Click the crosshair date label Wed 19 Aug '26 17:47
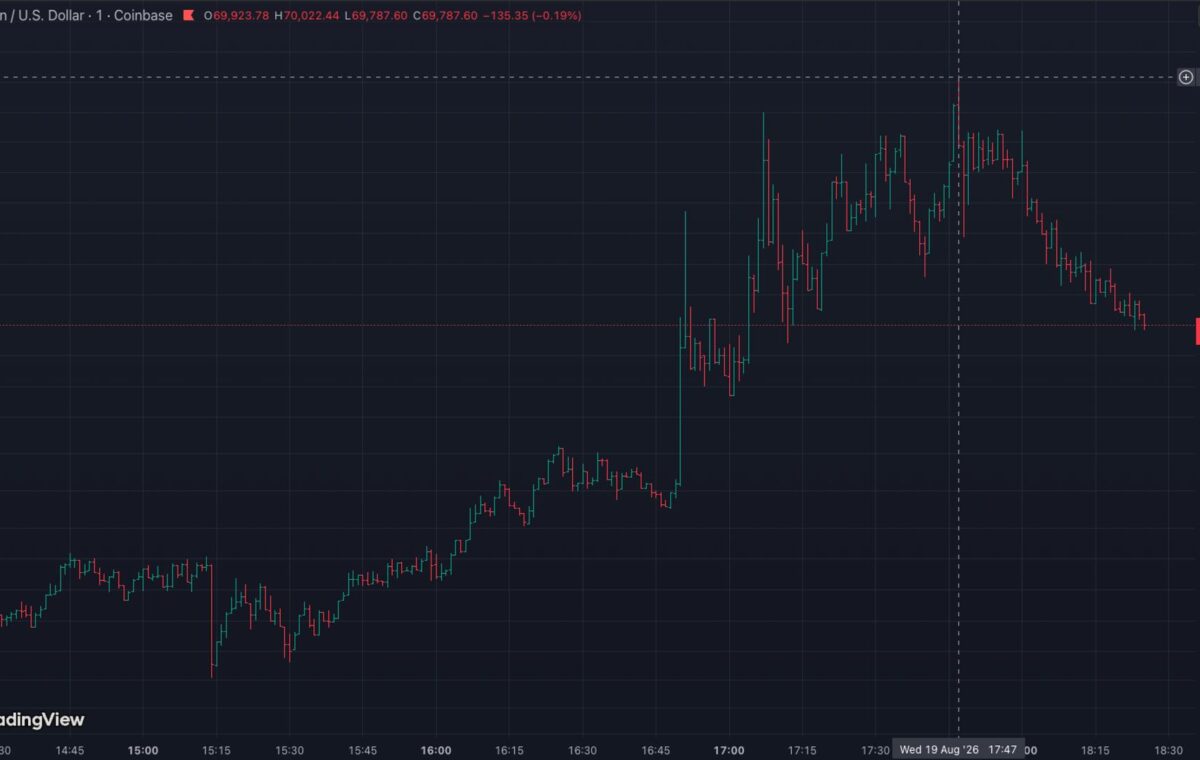 coord(959,749)
